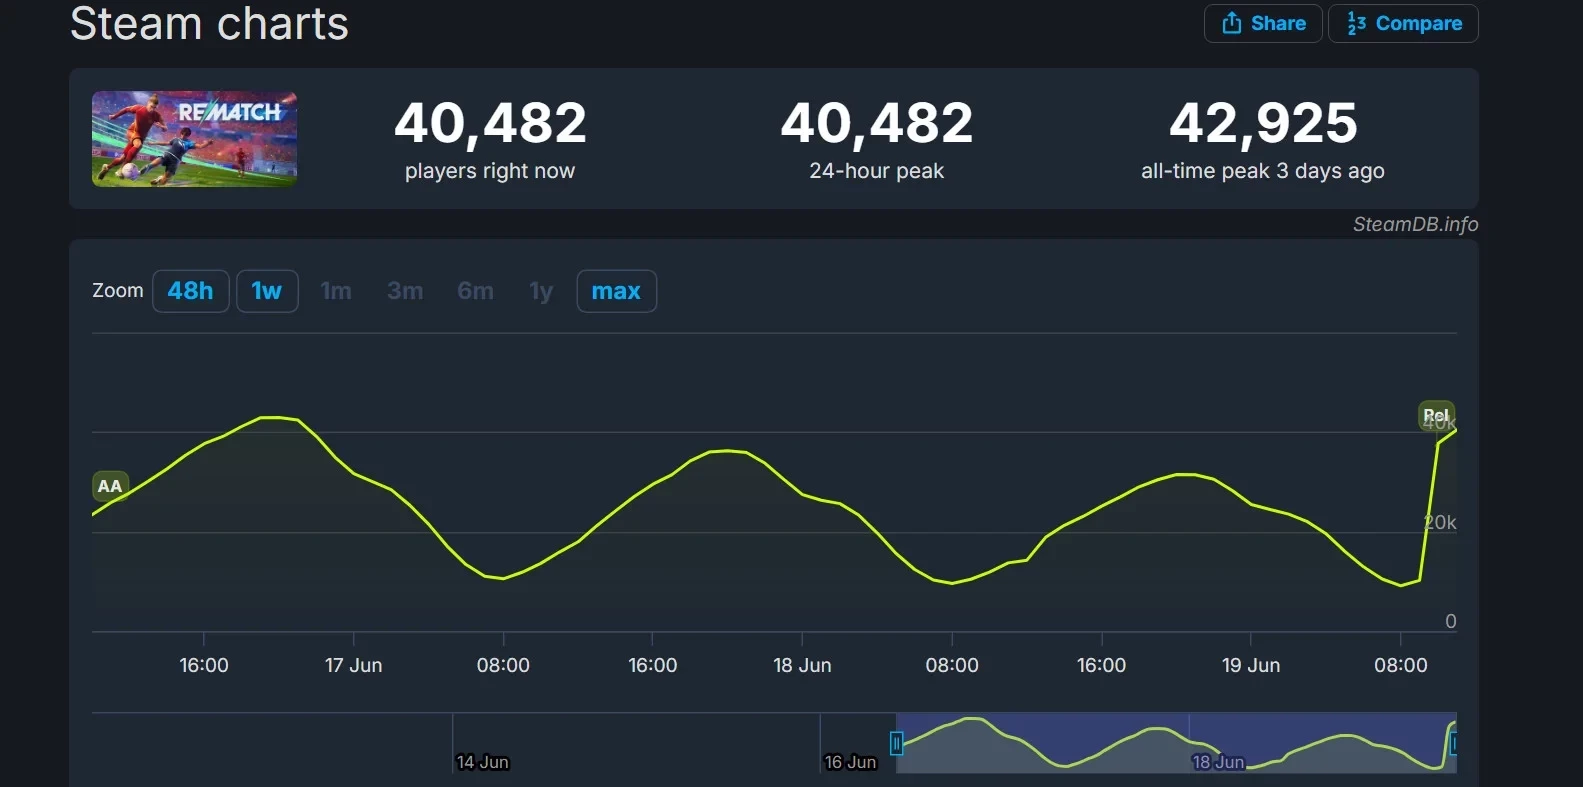Click the 40,482 players right now figure
The image size is (1583, 787).
[x=490, y=123]
